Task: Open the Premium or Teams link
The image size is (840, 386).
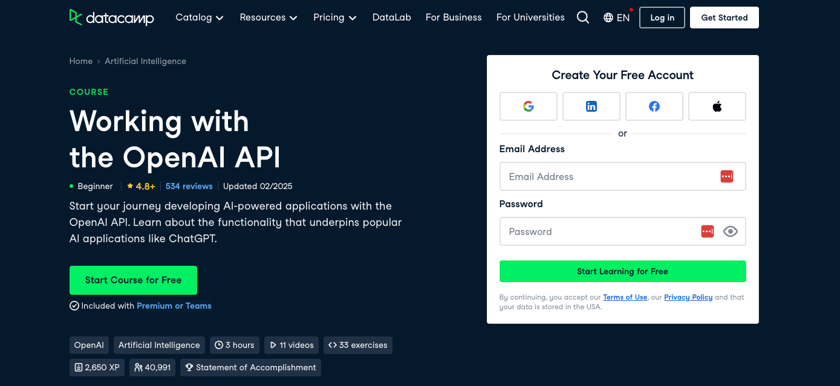Action: [x=174, y=306]
